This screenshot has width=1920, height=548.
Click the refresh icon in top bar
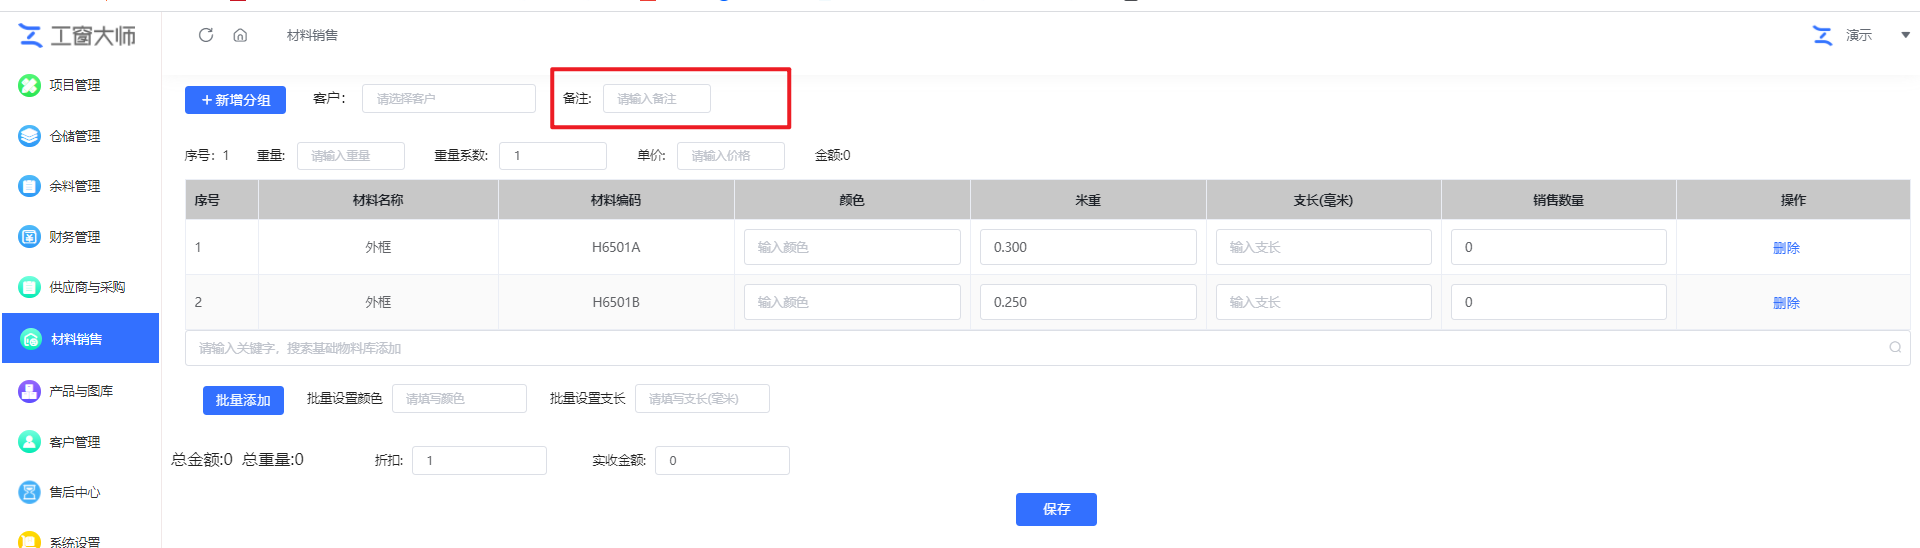[x=206, y=35]
